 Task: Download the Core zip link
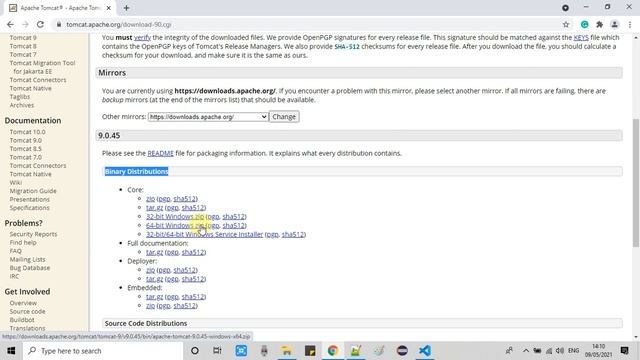151,199
